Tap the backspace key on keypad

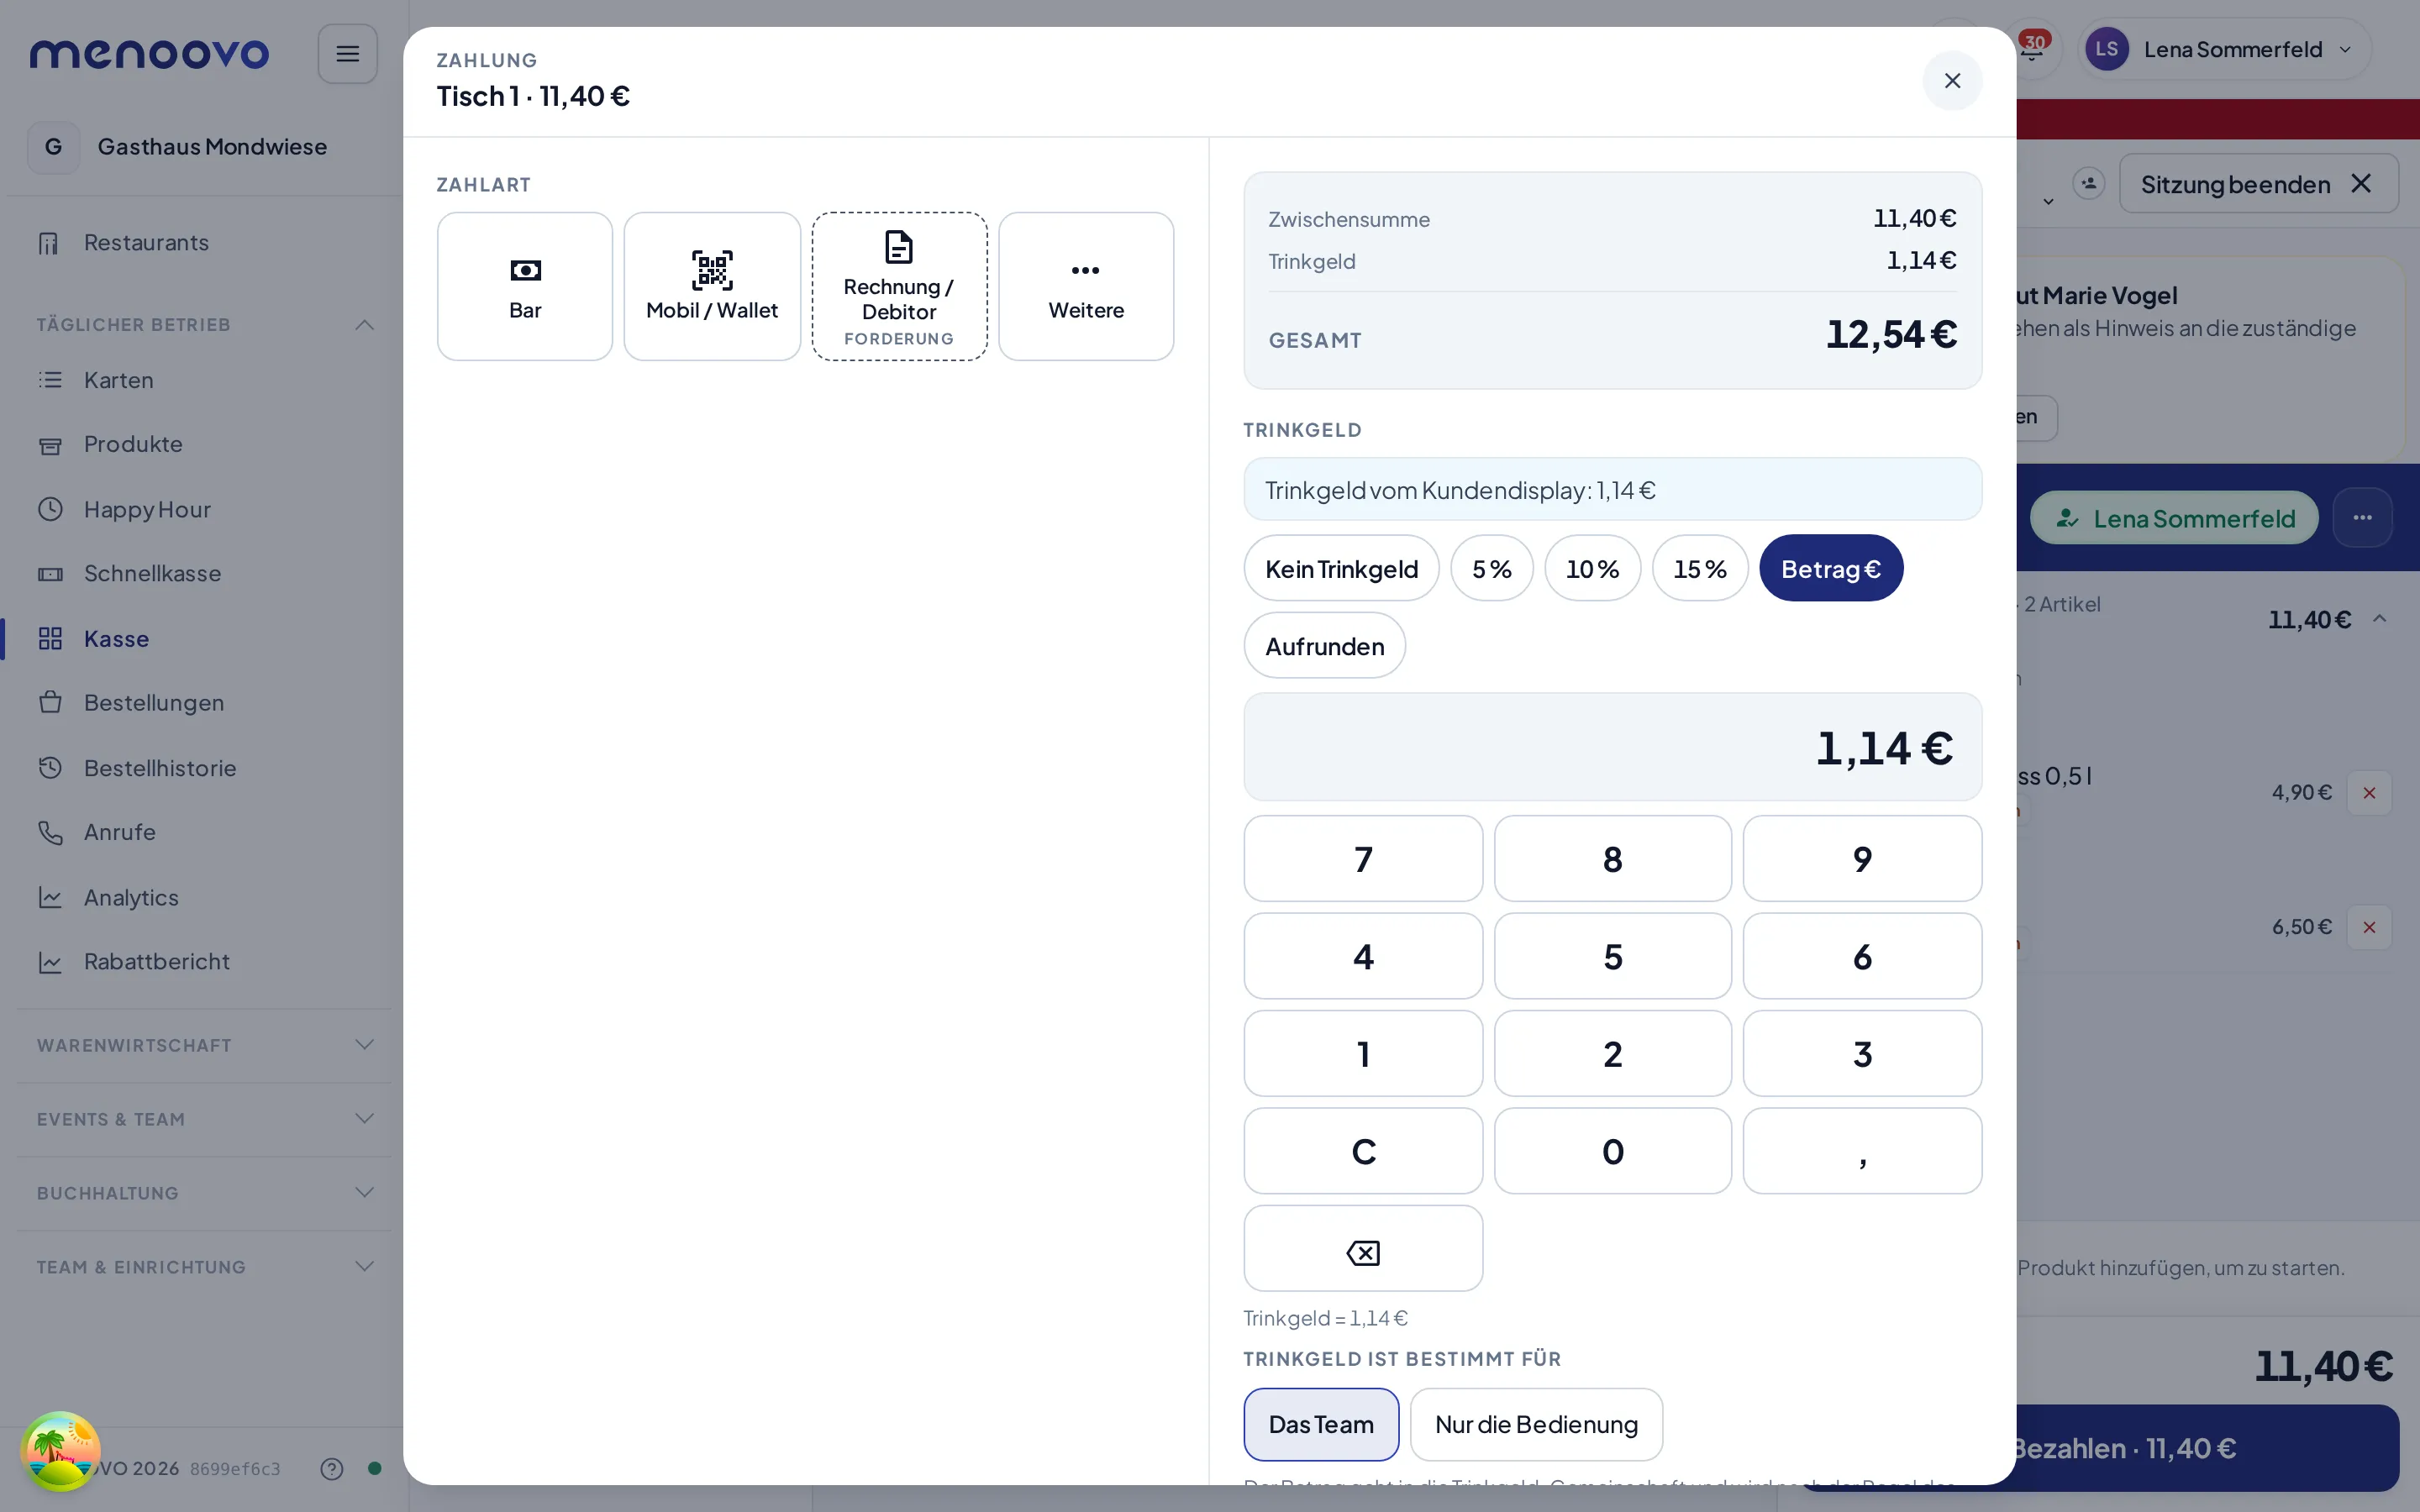(1363, 1248)
